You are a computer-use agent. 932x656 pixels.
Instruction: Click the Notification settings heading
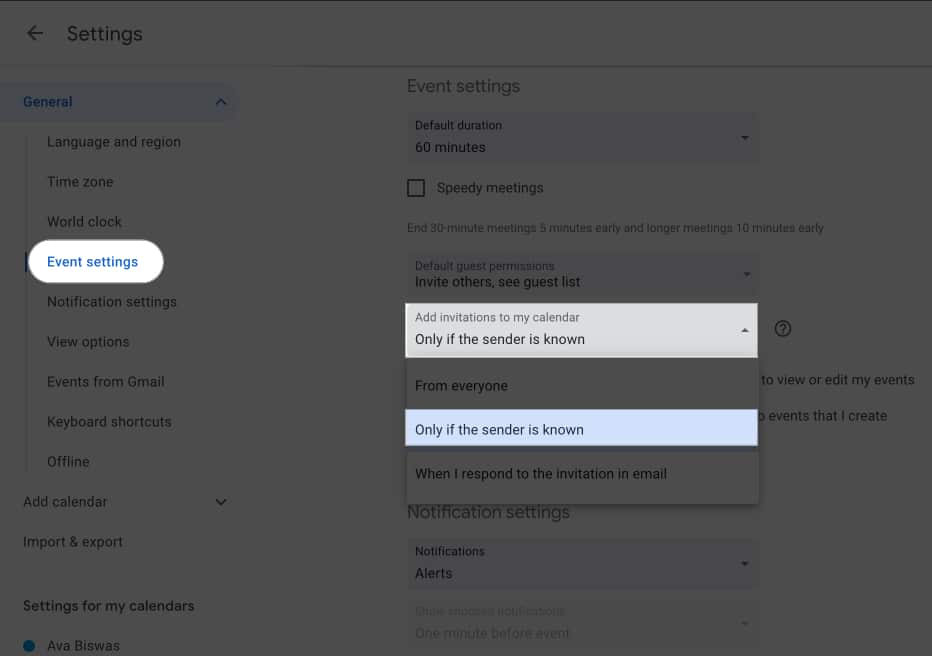(x=489, y=512)
